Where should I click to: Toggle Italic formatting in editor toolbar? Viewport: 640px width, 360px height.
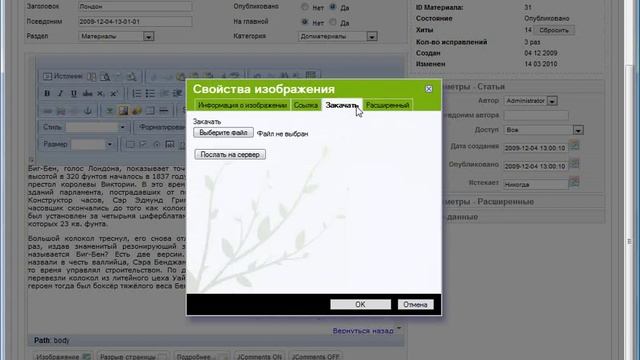pyautogui.click(x=60, y=93)
